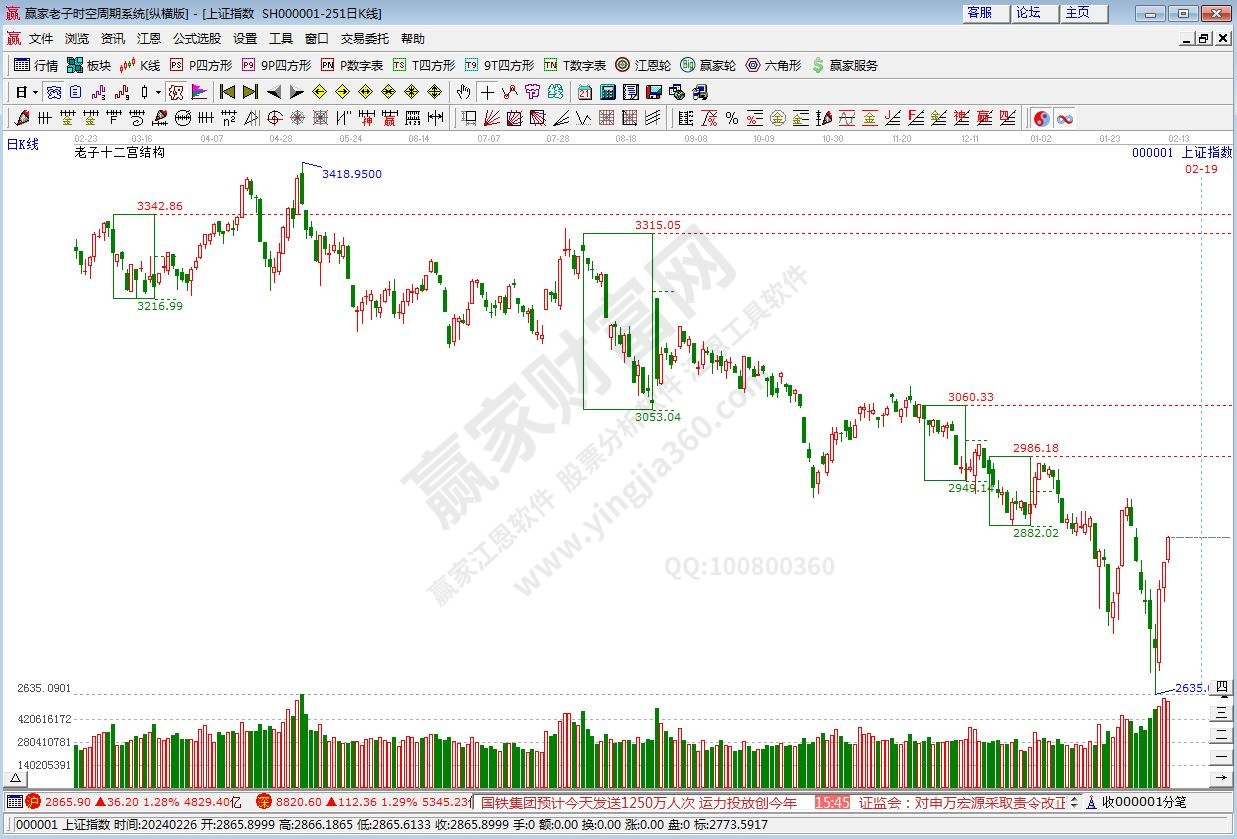Click the infinity symbol icon
The height and width of the screenshot is (839, 1237).
(1065, 118)
